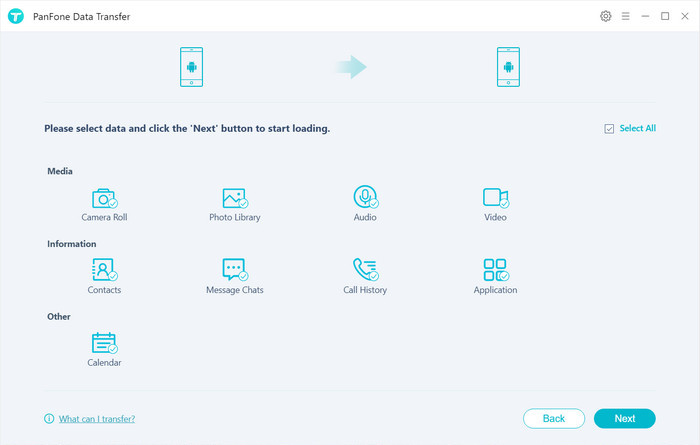Select the Call History icon
Screen dimensions: 700x445
[x=366, y=270]
